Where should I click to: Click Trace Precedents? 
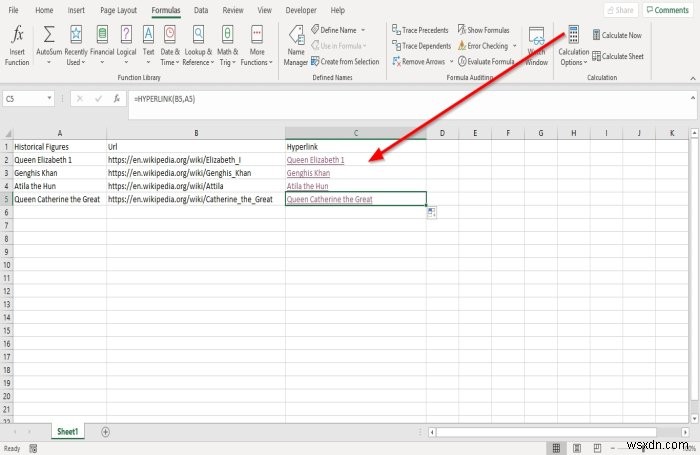(x=420, y=30)
